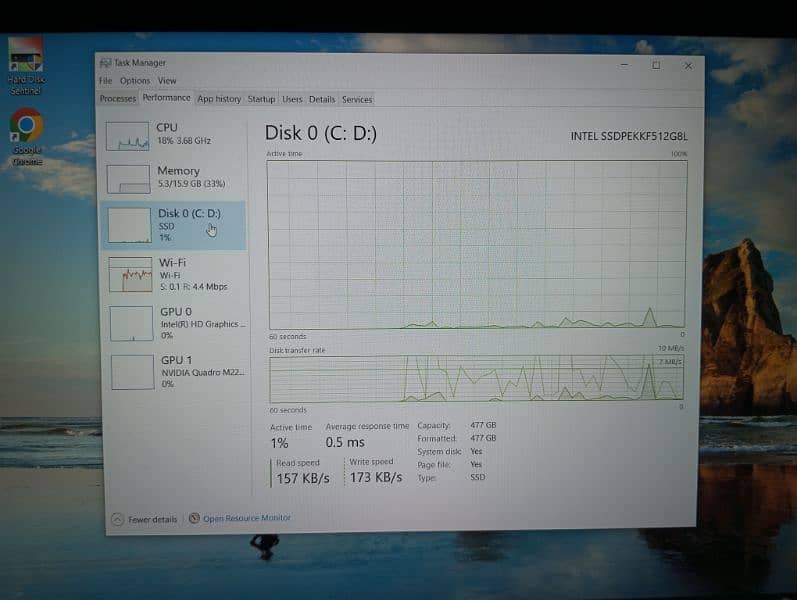The width and height of the screenshot is (797, 600).
Task: Open the File menu
Action: [x=105, y=81]
